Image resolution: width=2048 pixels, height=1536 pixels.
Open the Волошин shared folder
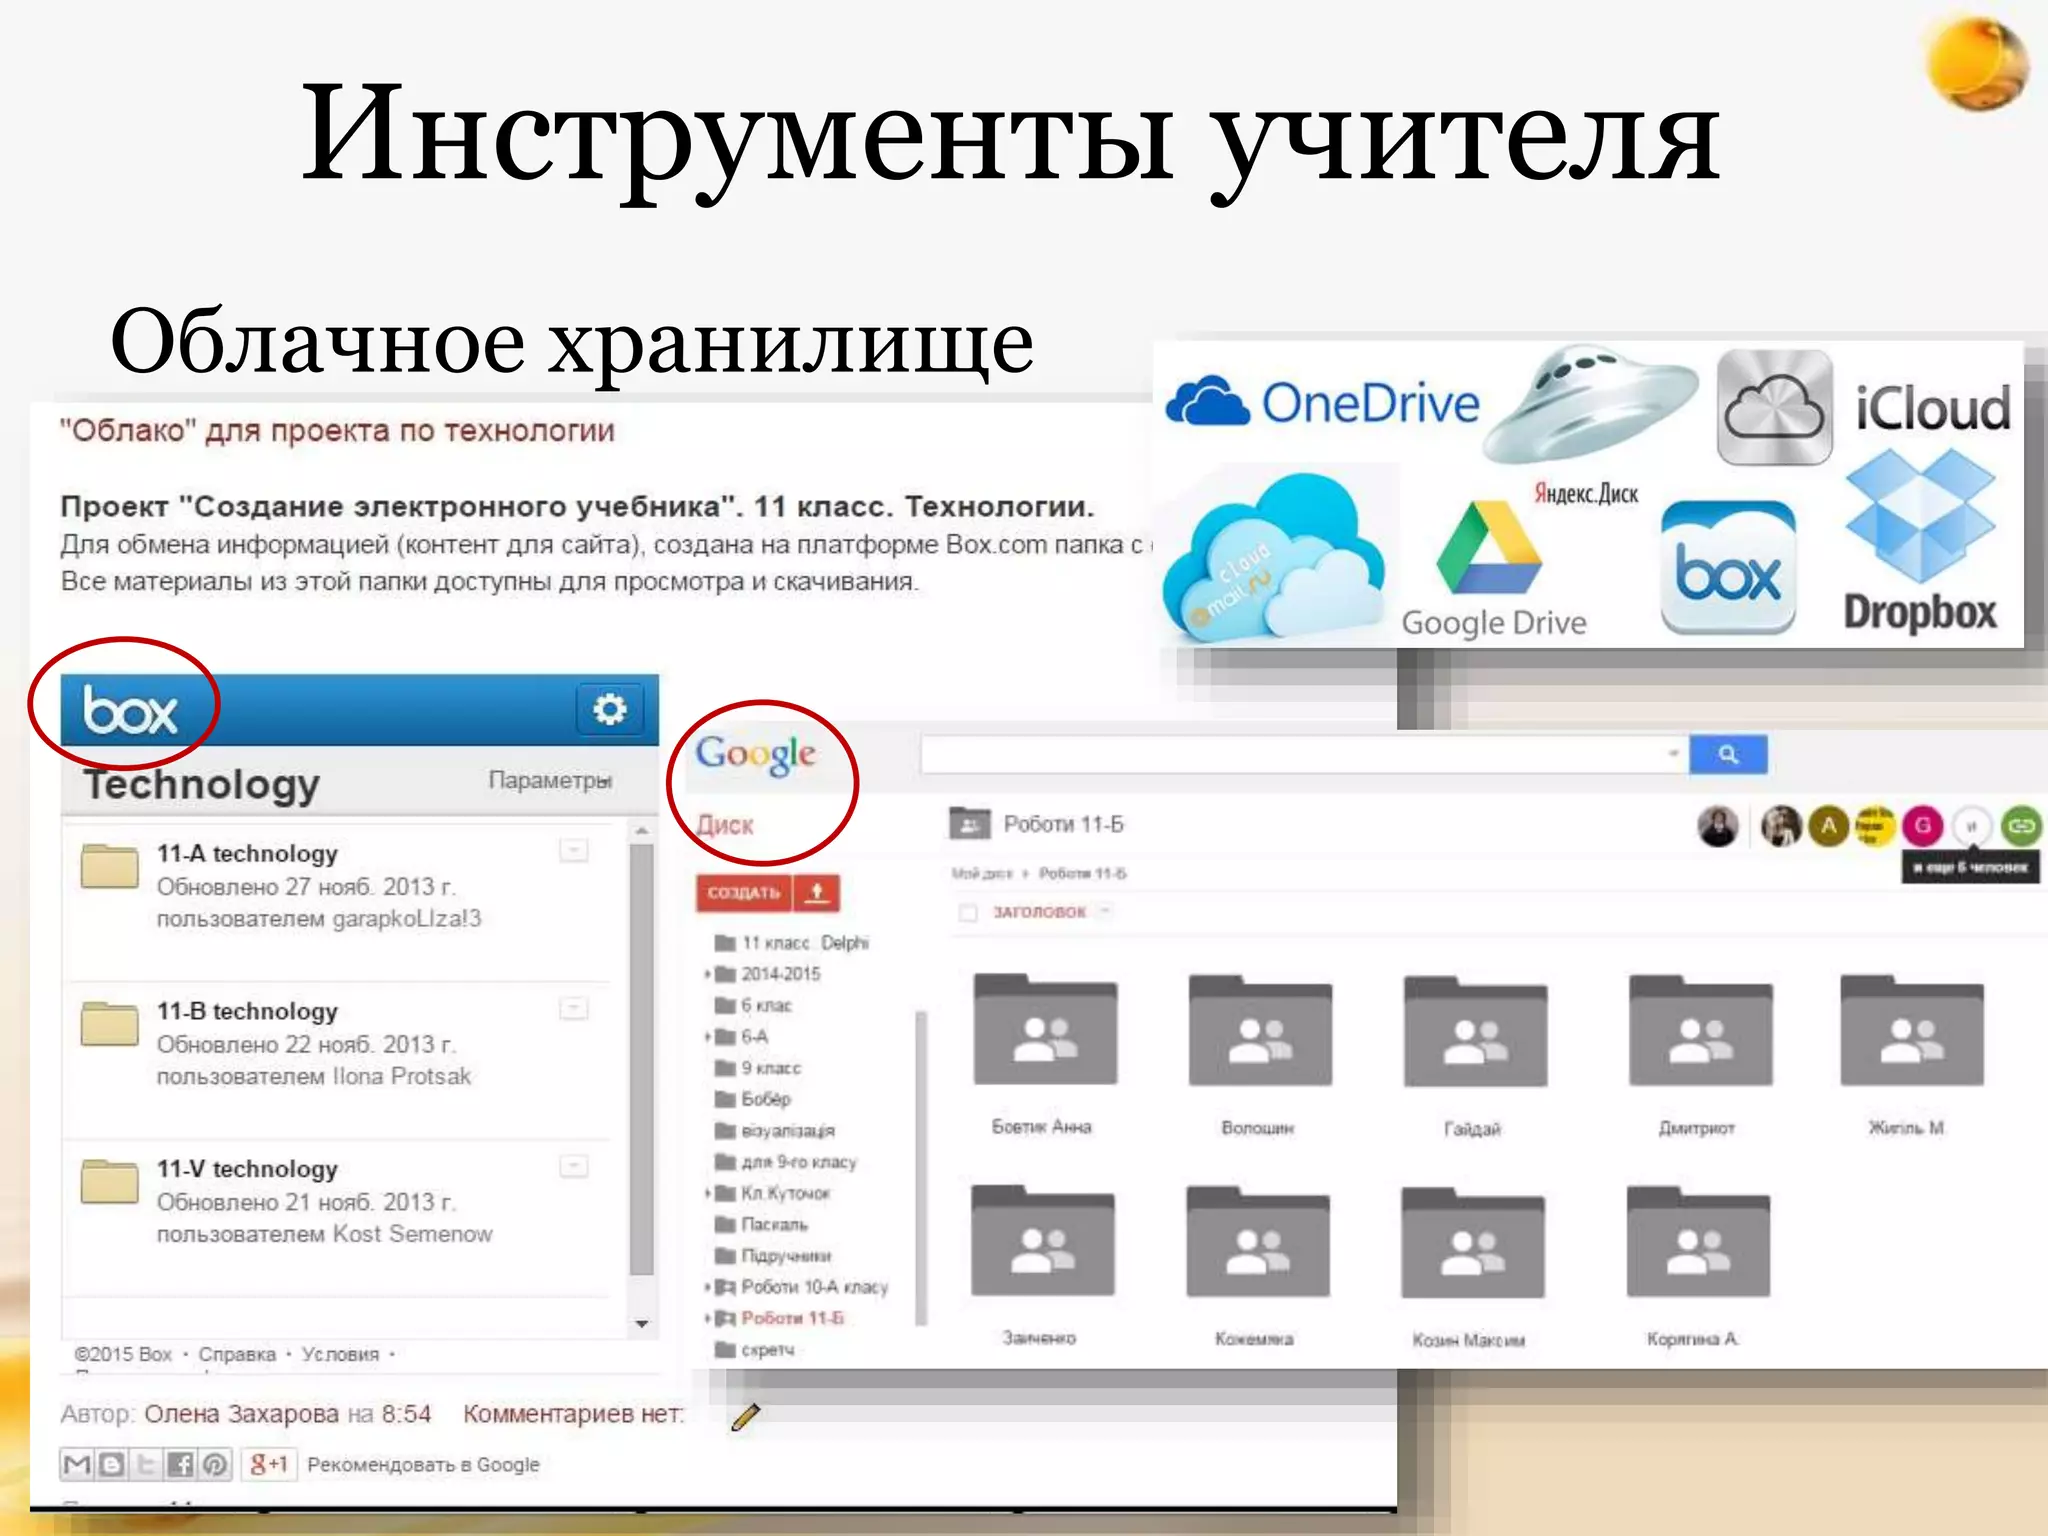[x=1260, y=1030]
